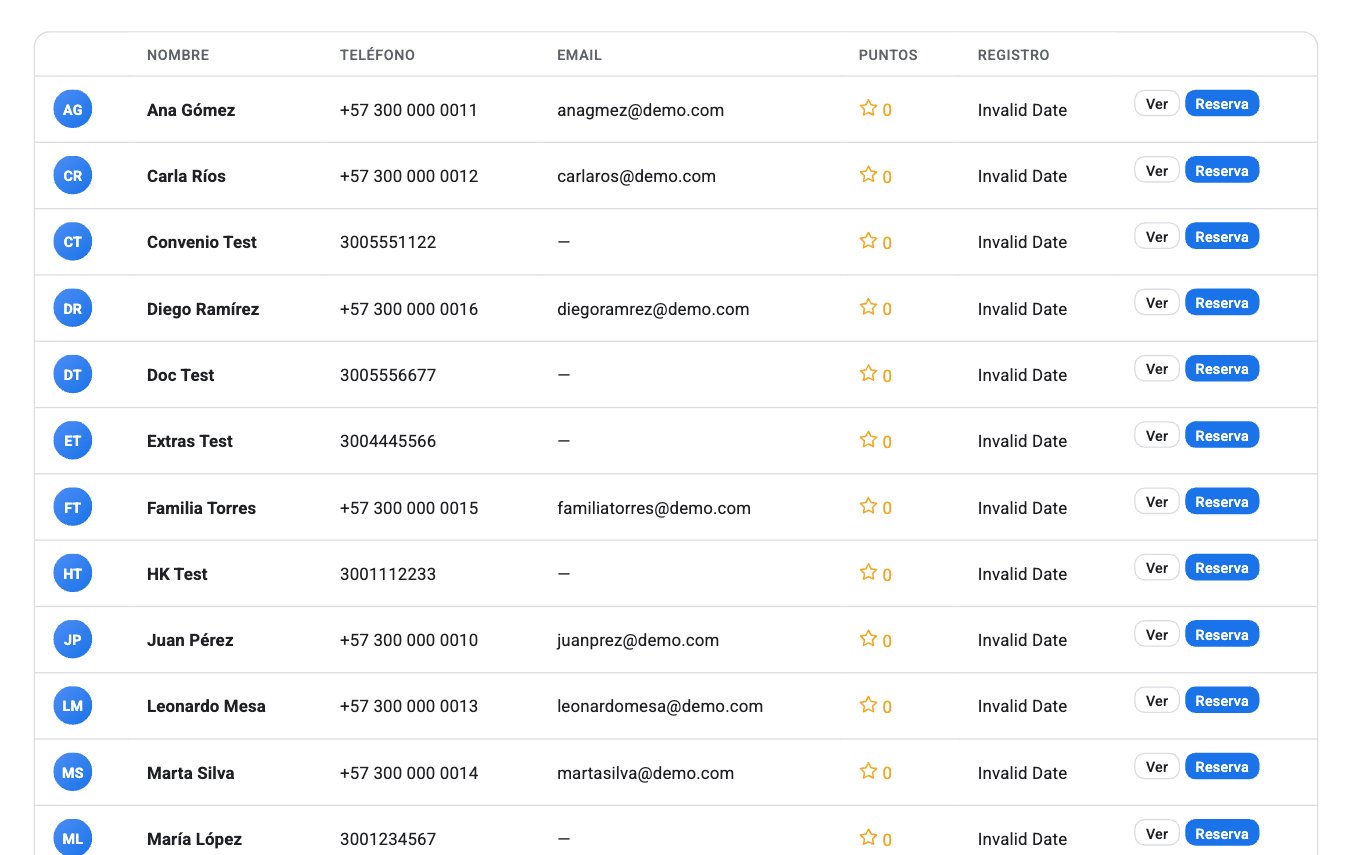Click the EMAIL column header
Viewport: 1352px width, 855px height.
(x=579, y=55)
